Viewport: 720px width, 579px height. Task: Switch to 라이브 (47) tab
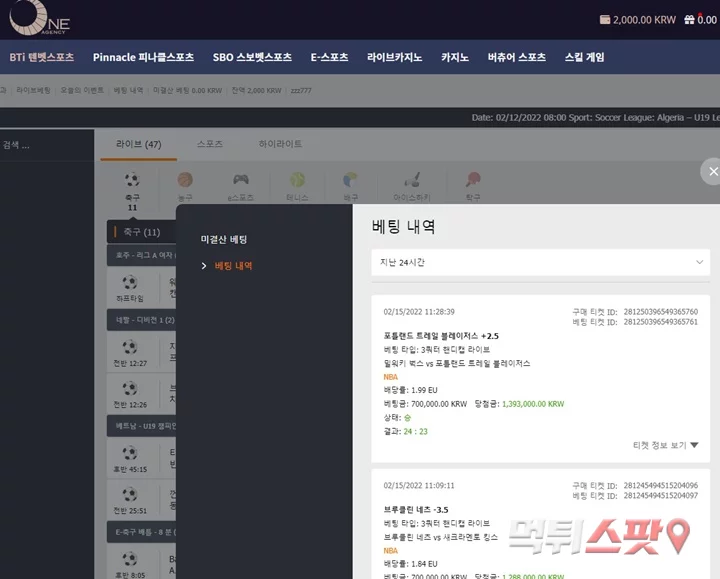(x=139, y=144)
